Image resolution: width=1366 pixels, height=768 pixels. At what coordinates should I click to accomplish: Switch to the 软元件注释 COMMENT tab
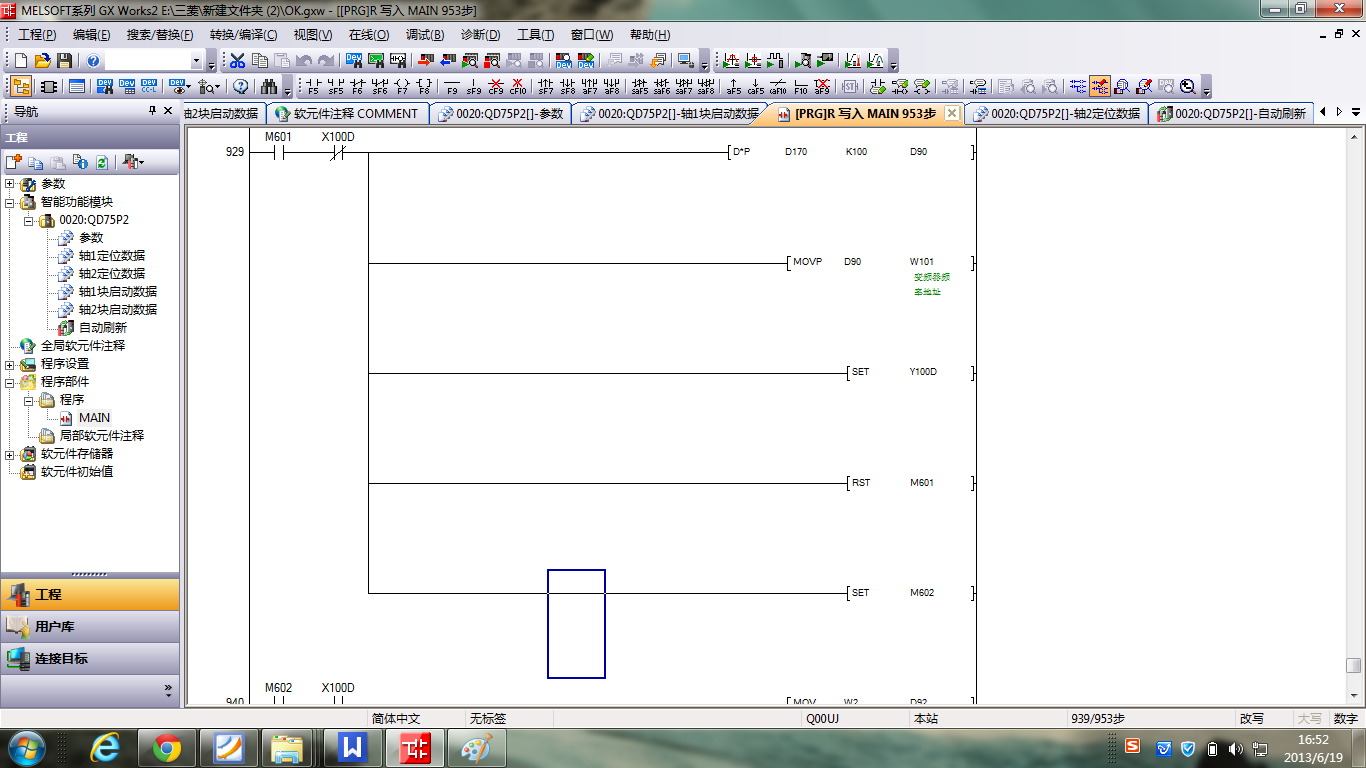pos(348,114)
